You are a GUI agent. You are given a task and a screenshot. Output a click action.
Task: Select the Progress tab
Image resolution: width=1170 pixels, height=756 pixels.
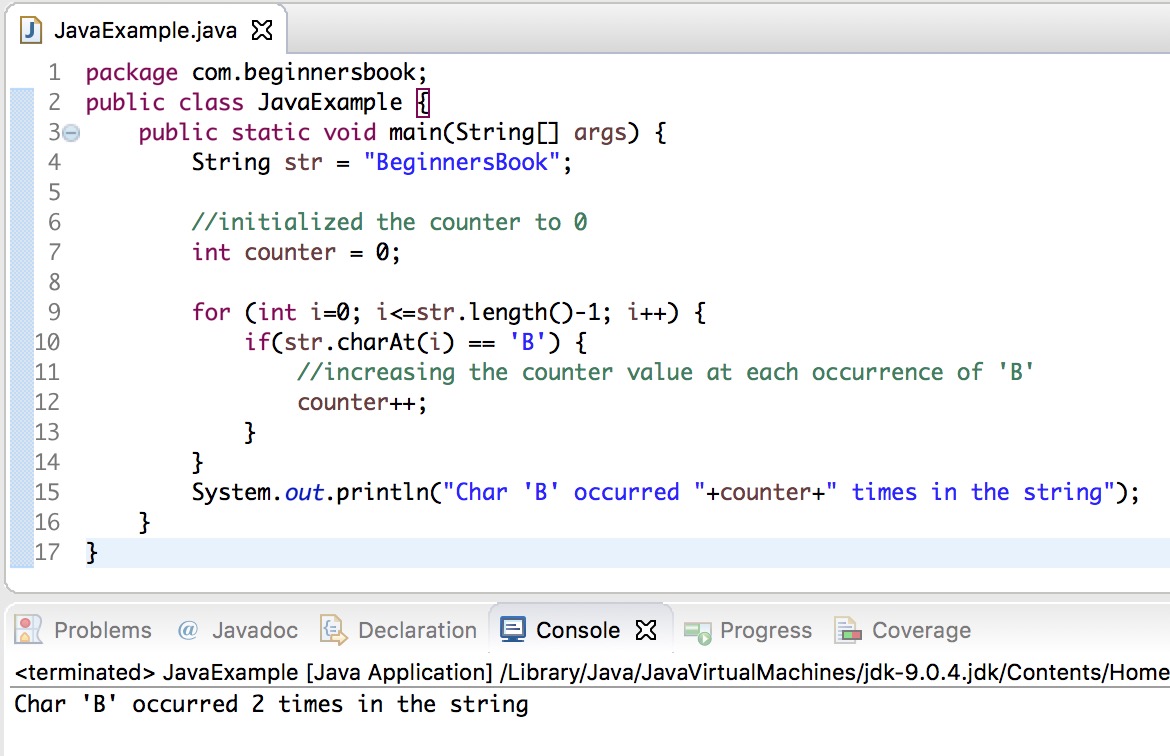[770, 630]
